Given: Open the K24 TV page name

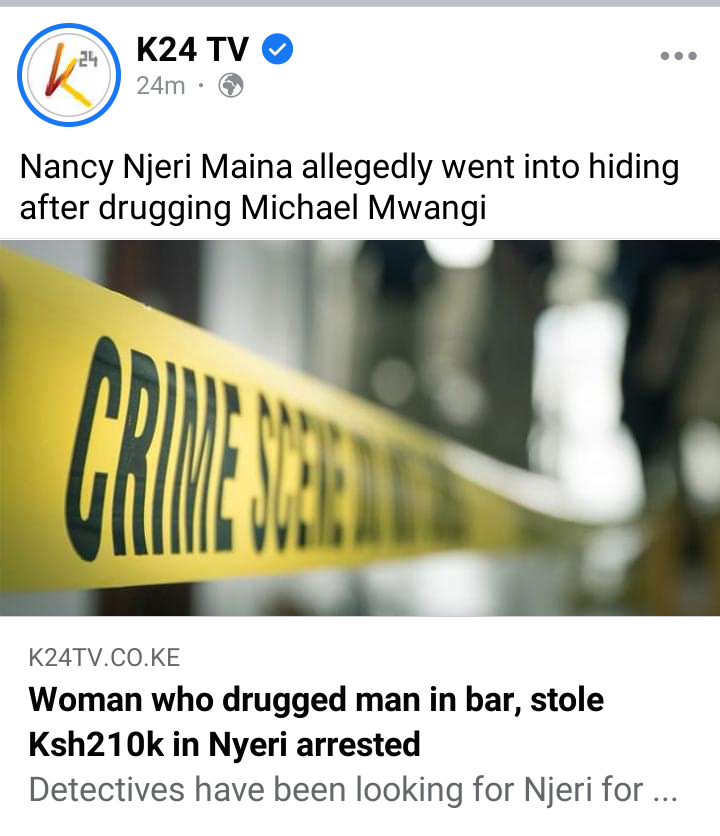Looking at the screenshot, I should (x=193, y=50).
